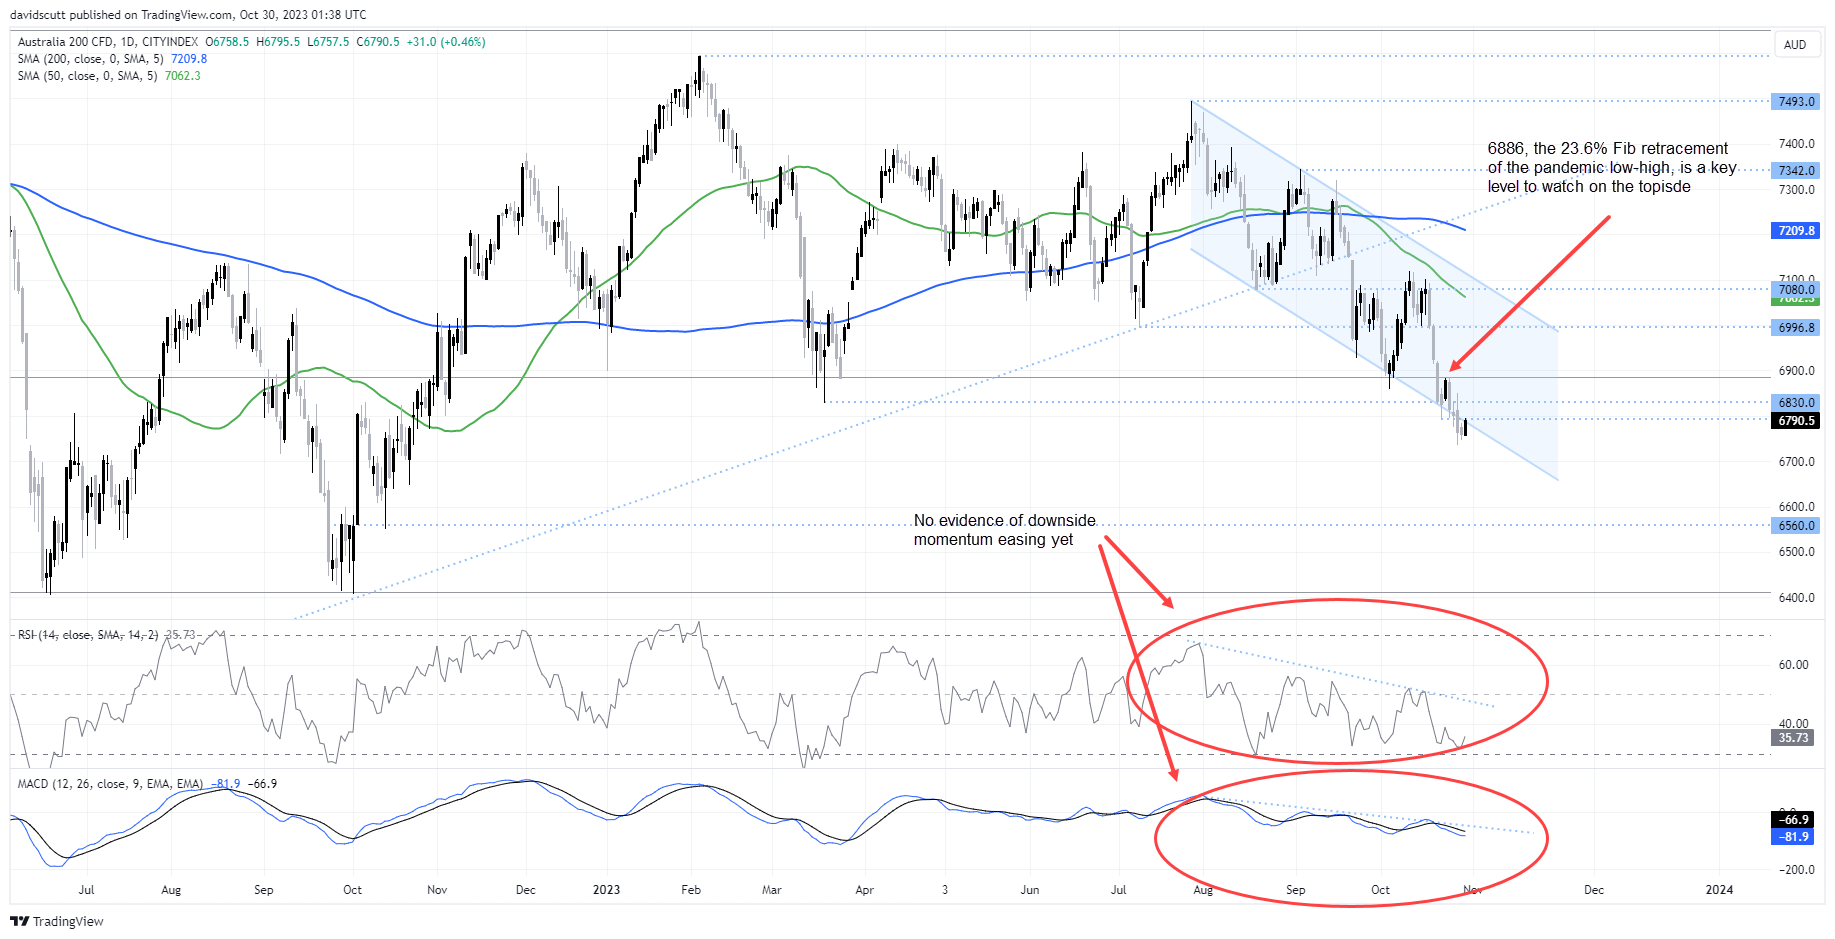
Task: Click the Oct 2023 time axis label
Action: coord(1380,890)
